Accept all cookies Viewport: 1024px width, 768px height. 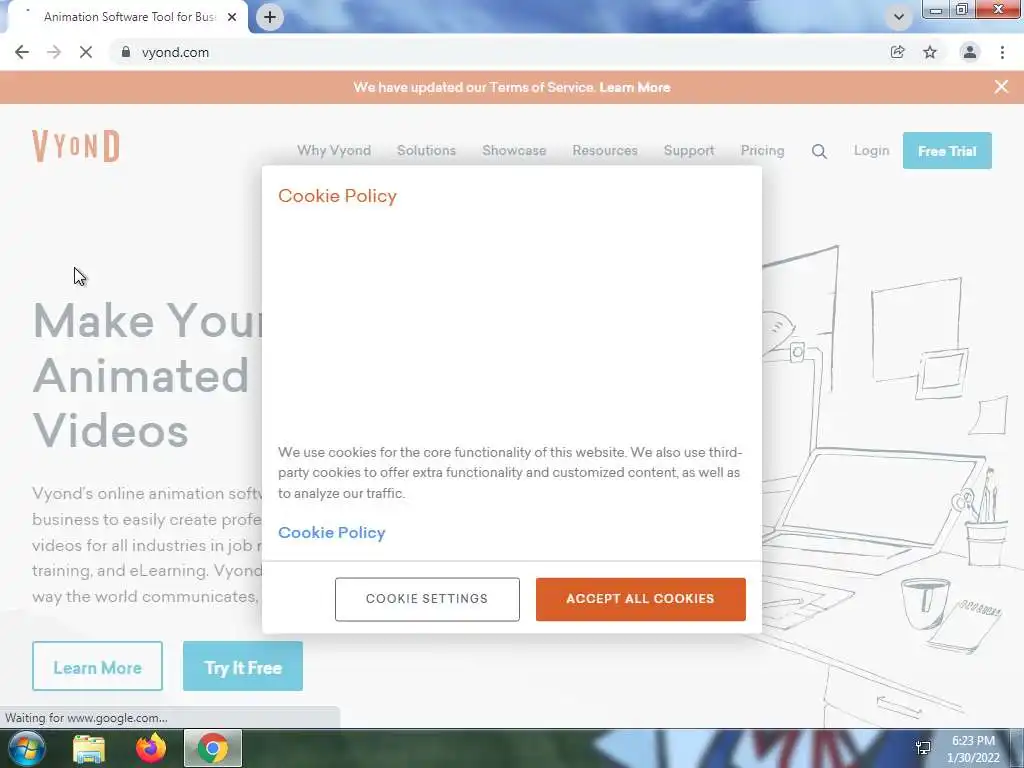point(641,599)
